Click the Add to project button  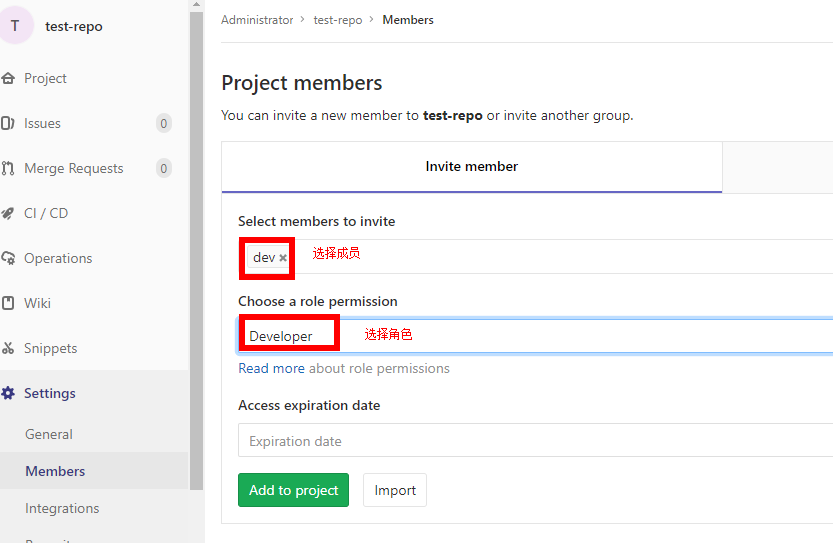(x=293, y=490)
